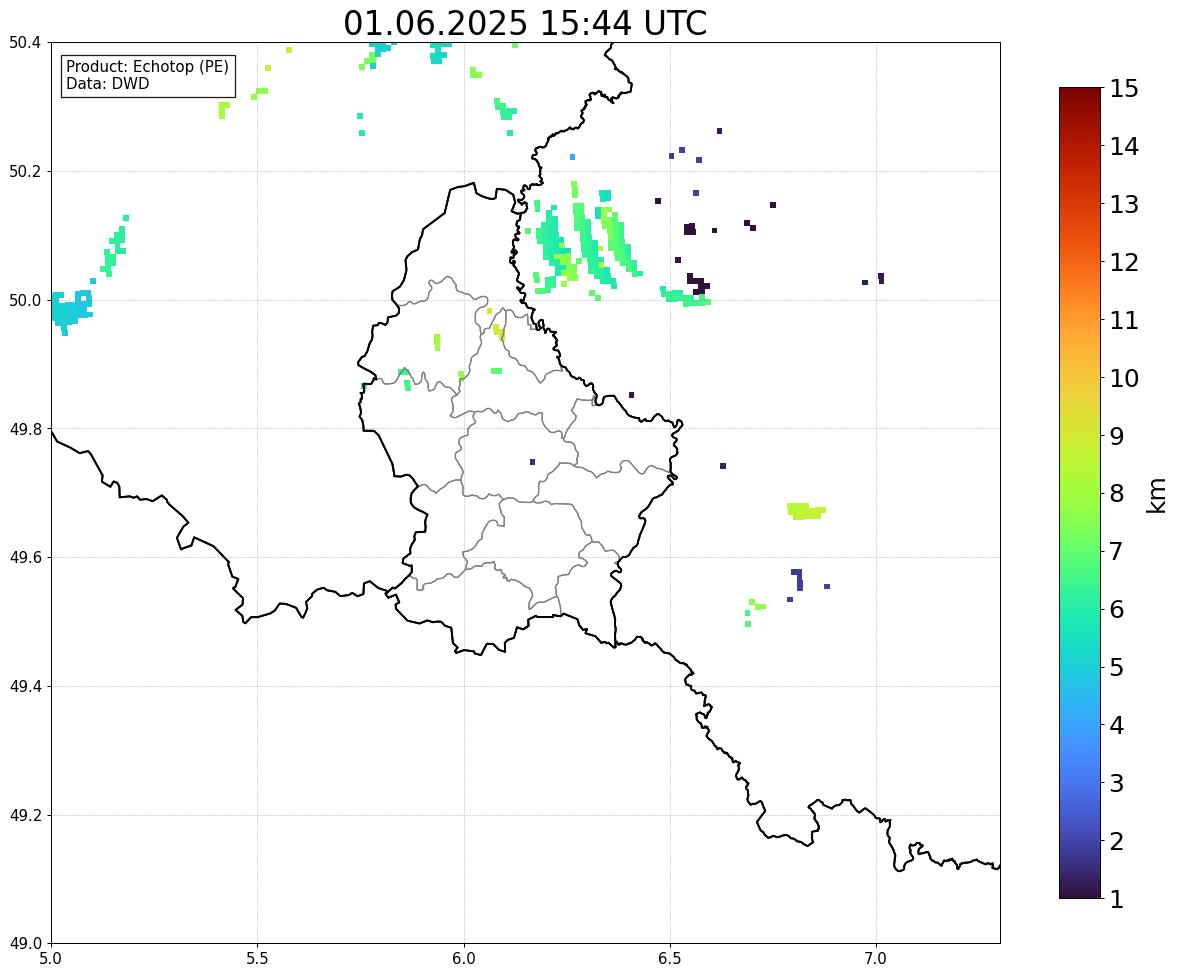
Task: Click the title "01.06.2025 15:44 UTC"
Action: [x=525, y=23]
